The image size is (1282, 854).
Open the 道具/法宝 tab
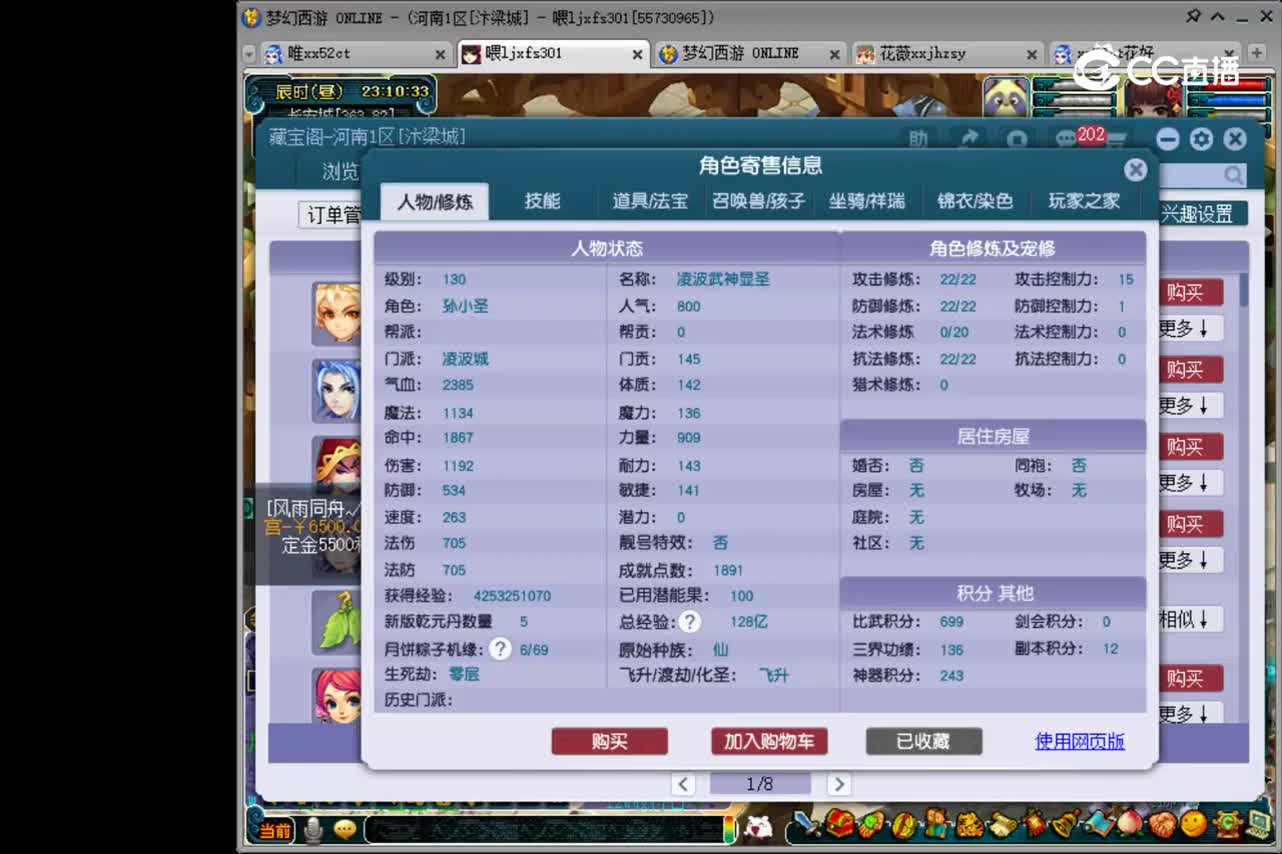pos(650,201)
